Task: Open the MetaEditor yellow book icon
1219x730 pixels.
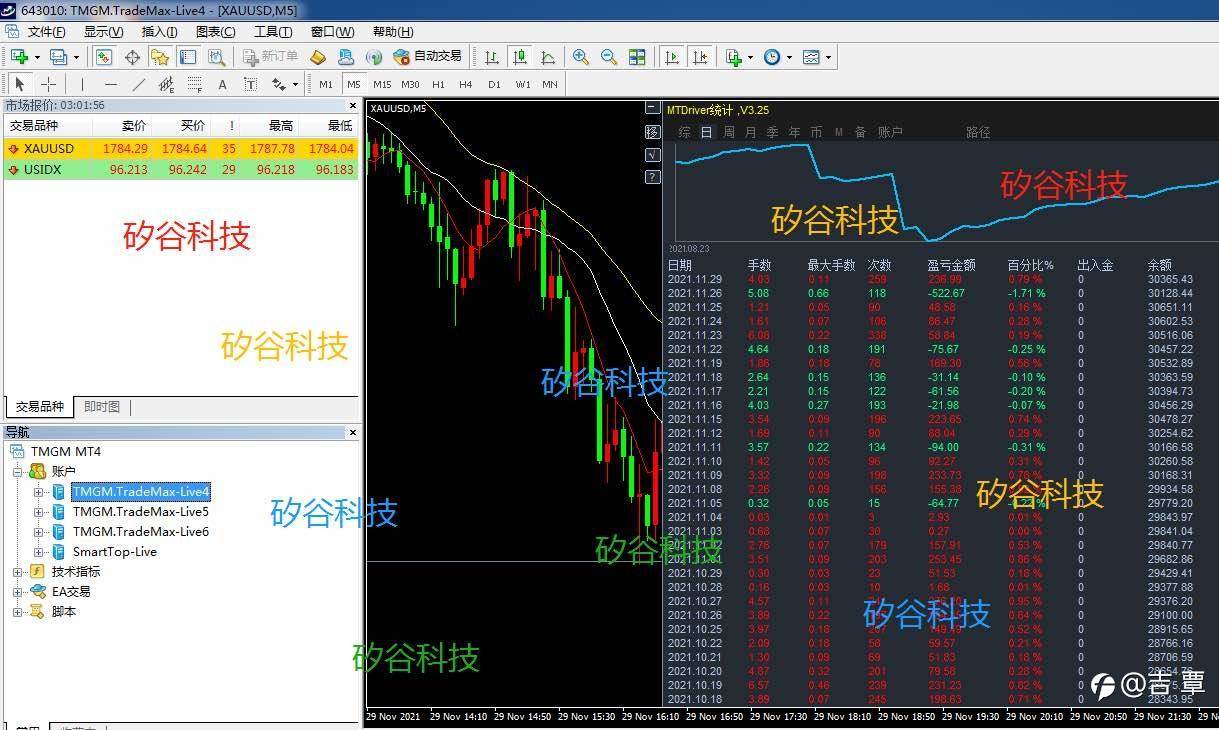Action: tap(318, 57)
